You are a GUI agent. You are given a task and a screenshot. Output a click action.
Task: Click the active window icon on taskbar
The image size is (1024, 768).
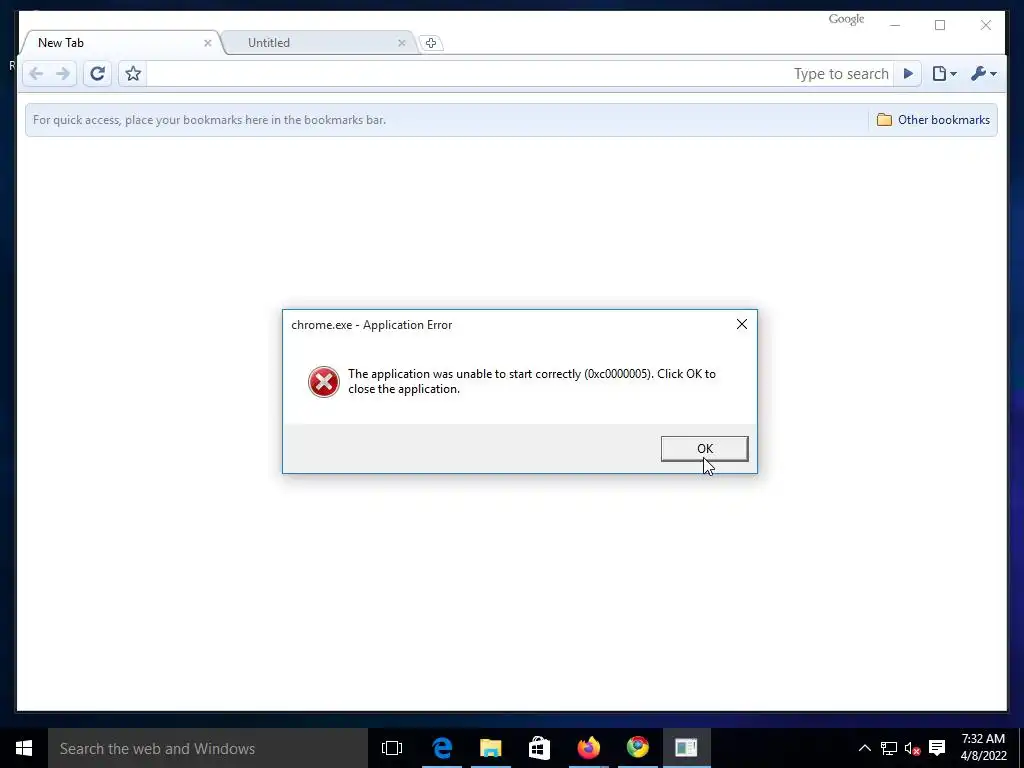tap(686, 748)
